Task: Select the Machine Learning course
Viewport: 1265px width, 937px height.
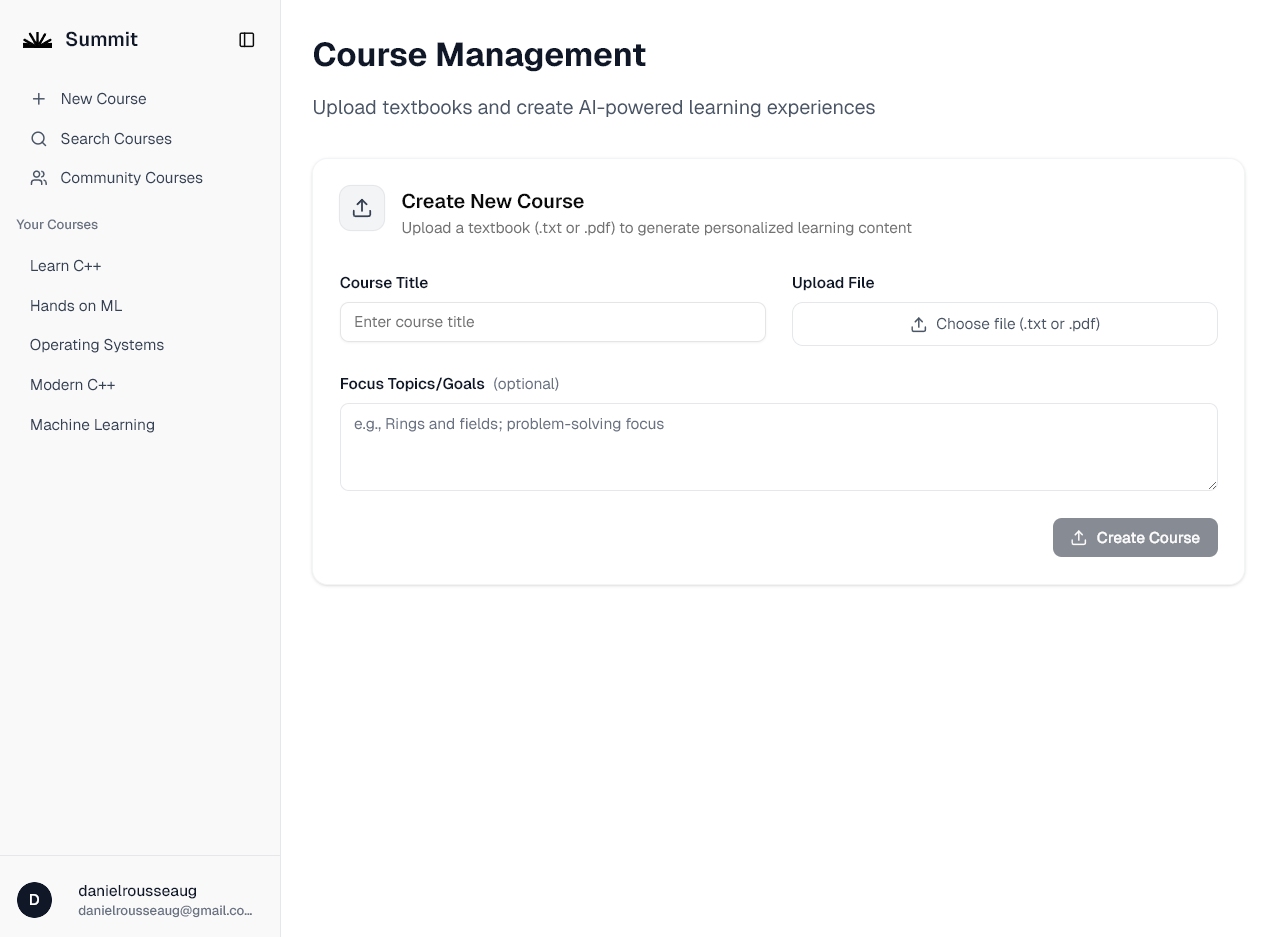Action: coord(92,424)
